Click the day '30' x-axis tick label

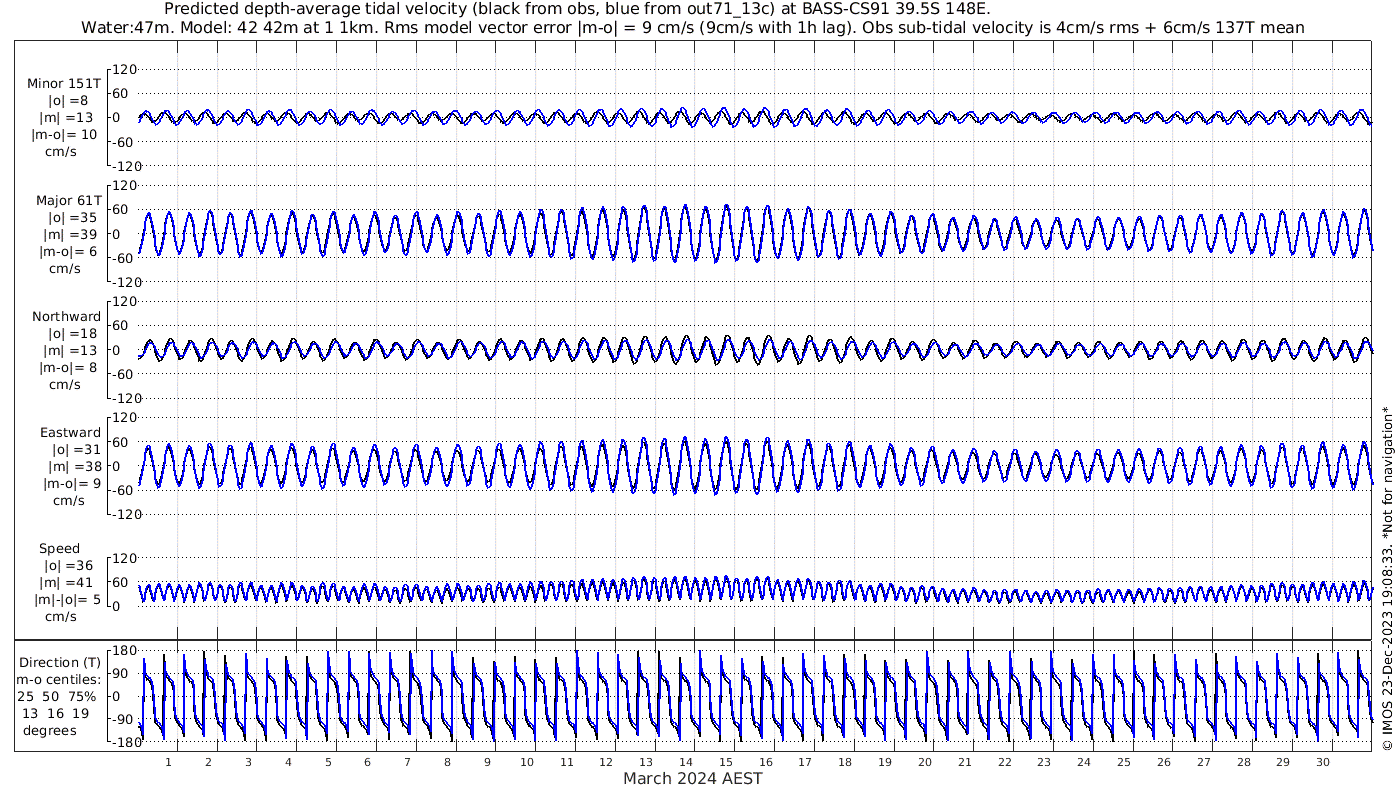(x=1323, y=762)
